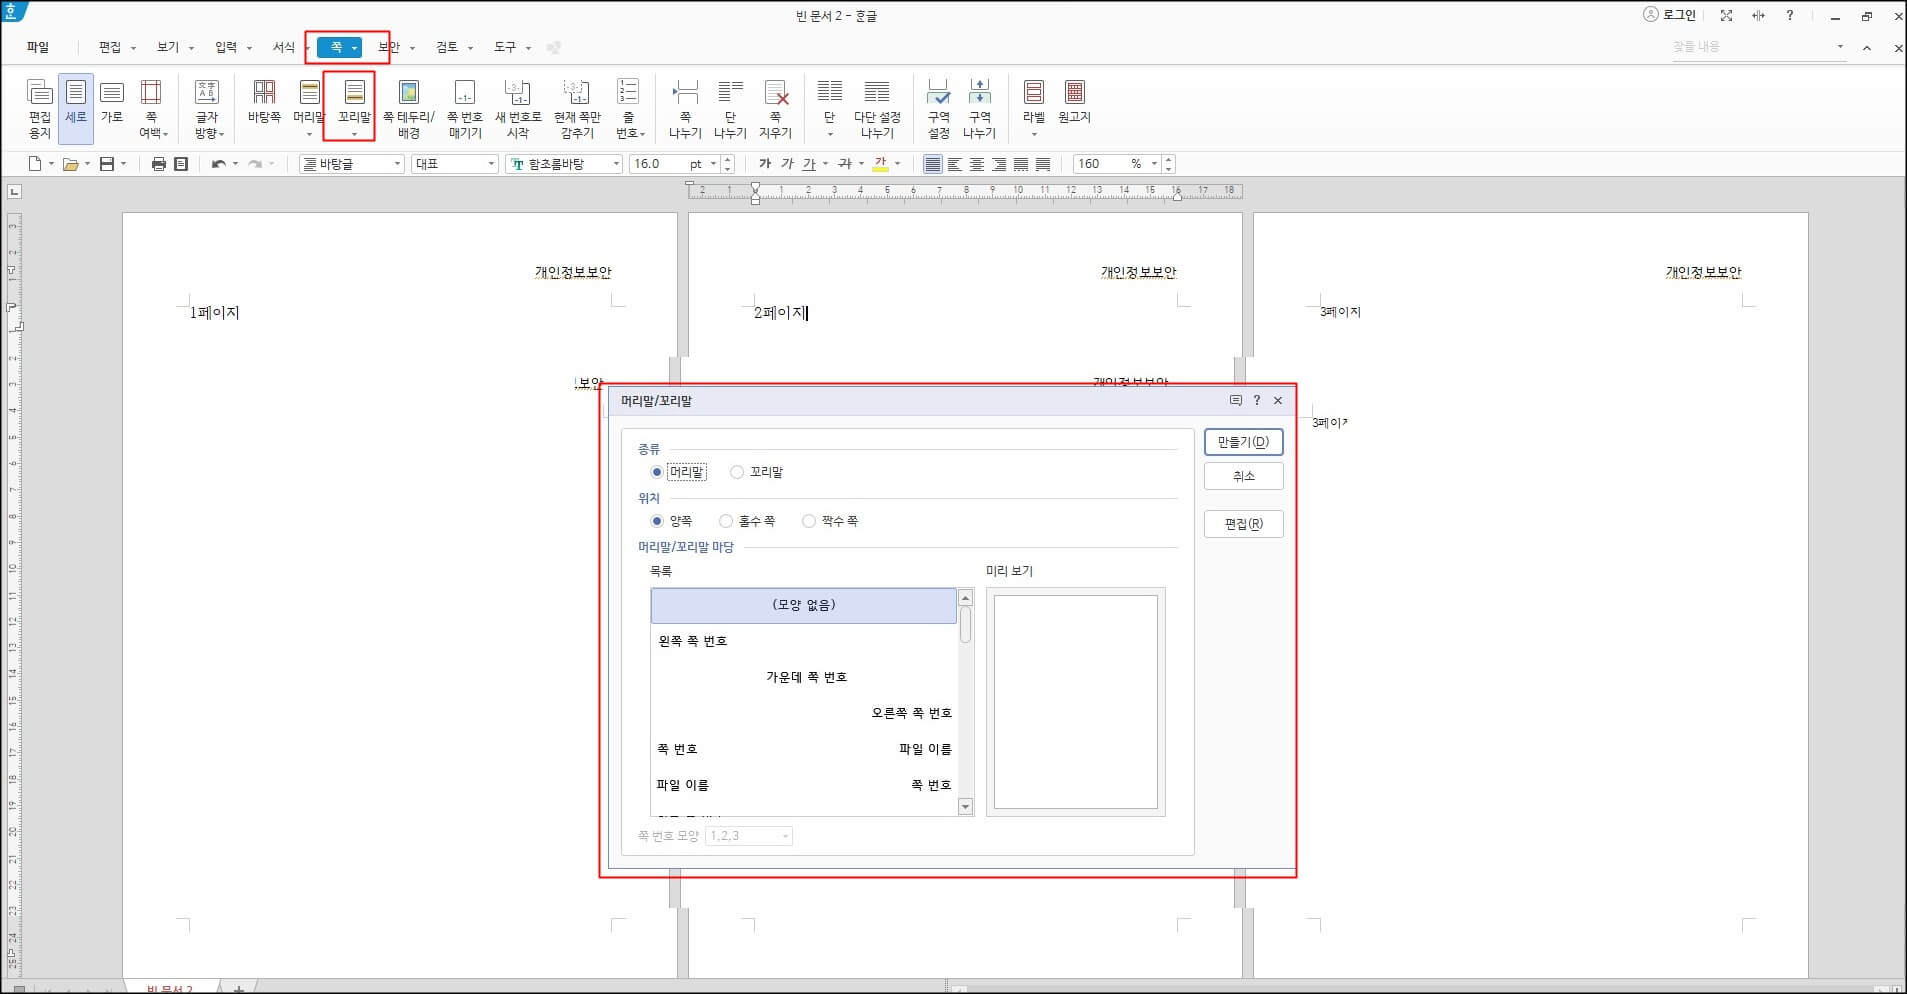Viewport: 1907px width, 994px height.
Task: Open 쪽 테두리/배경 page border
Action: 408,108
